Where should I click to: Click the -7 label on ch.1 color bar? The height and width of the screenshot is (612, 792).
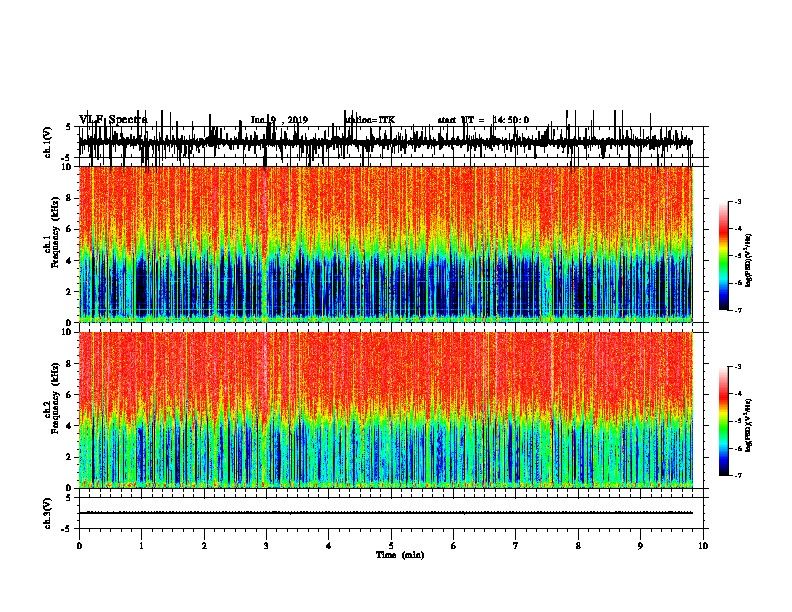[x=738, y=310]
